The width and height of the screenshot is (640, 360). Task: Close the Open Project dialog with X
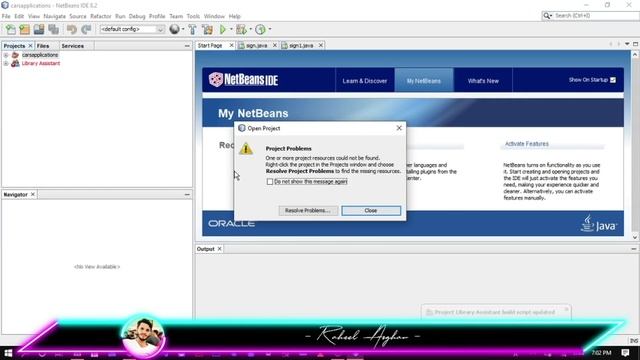[399, 128]
